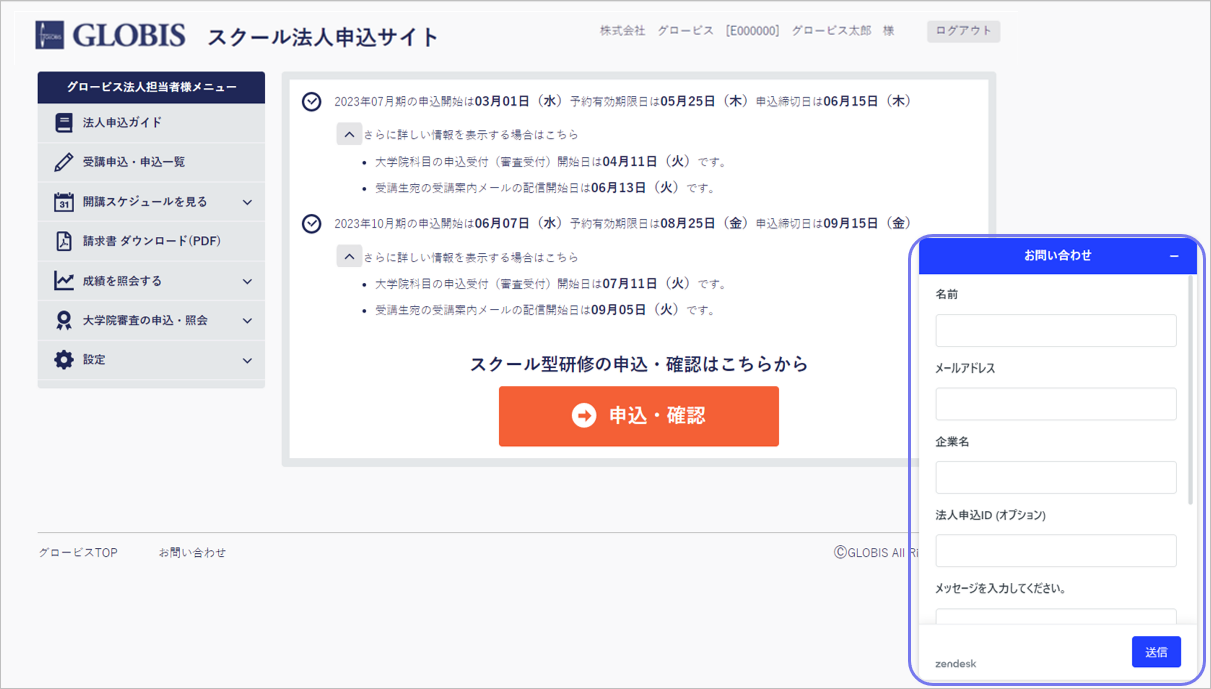Collapse details for the 2023年10月期 notice
Screen dimensions: 1211x689
pyautogui.click(x=349, y=257)
